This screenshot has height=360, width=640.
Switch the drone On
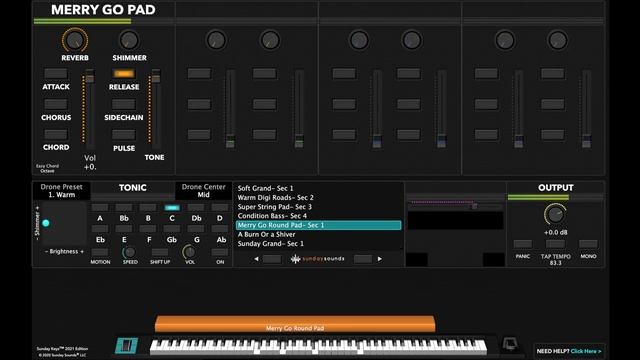click(220, 253)
